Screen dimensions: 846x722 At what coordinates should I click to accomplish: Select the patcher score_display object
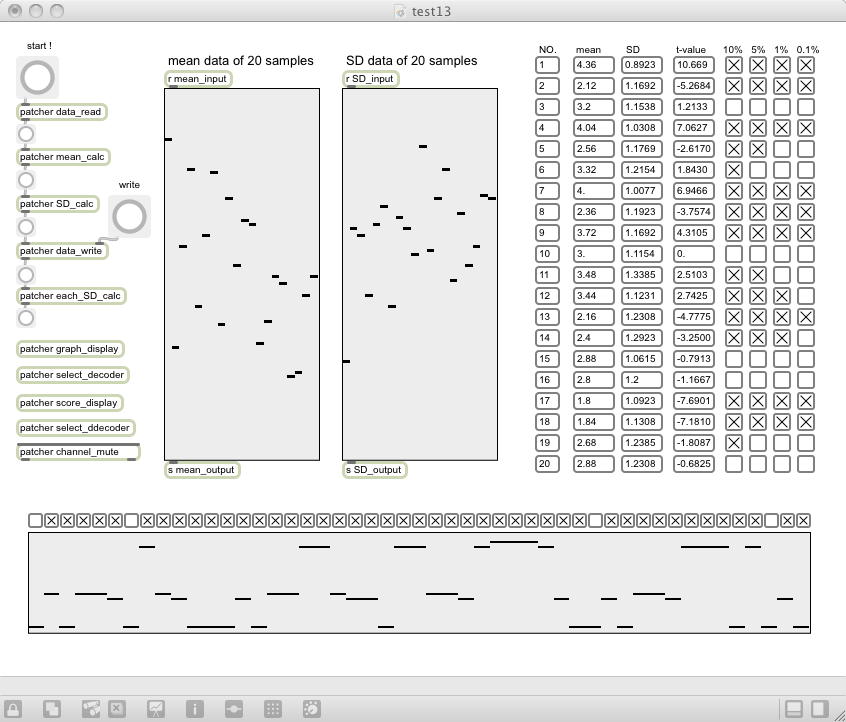click(x=70, y=403)
